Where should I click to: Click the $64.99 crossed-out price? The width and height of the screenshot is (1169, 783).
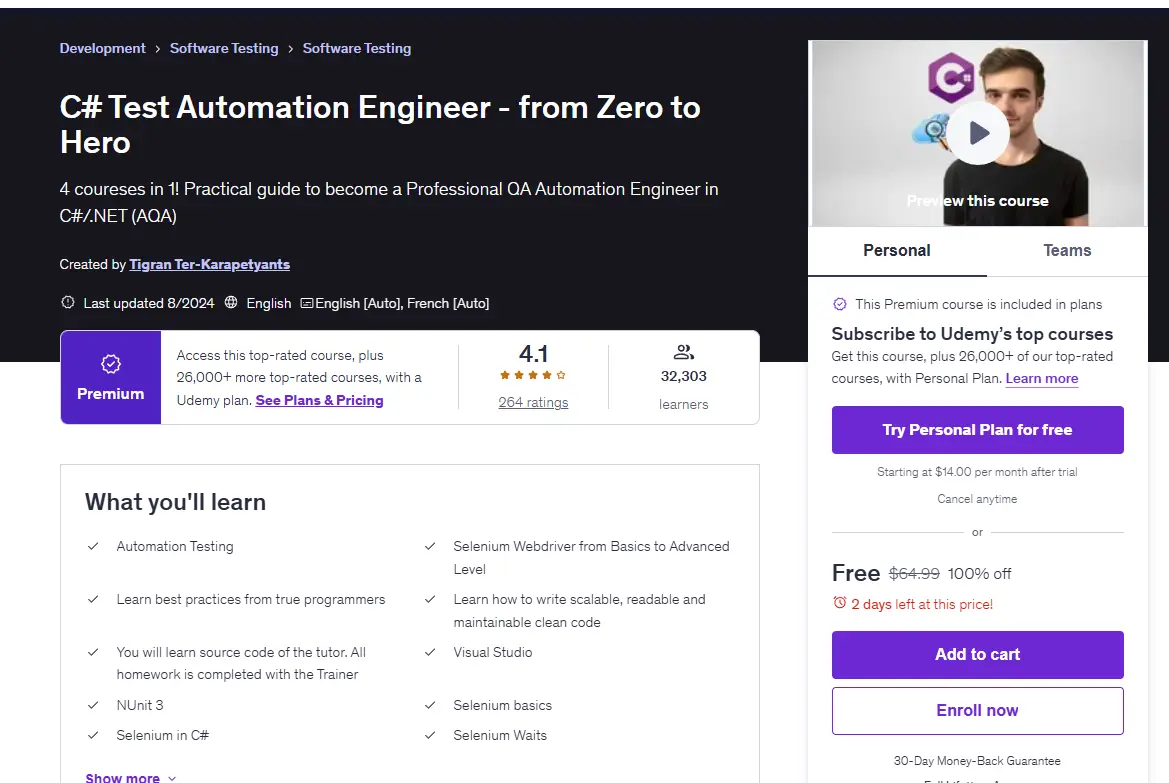[914, 573]
